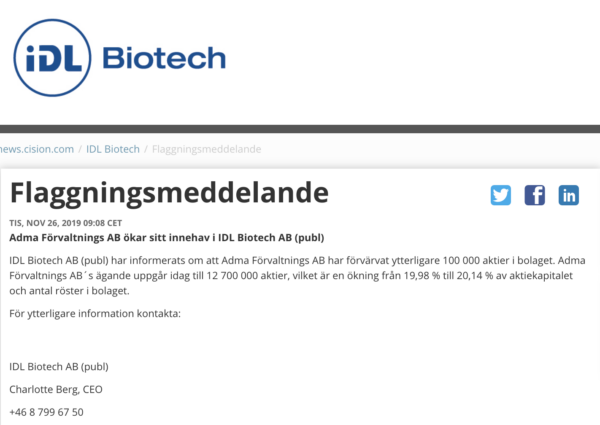This screenshot has width=600, height=425.
Task: Click the Twitter share icon
Action: [501, 196]
